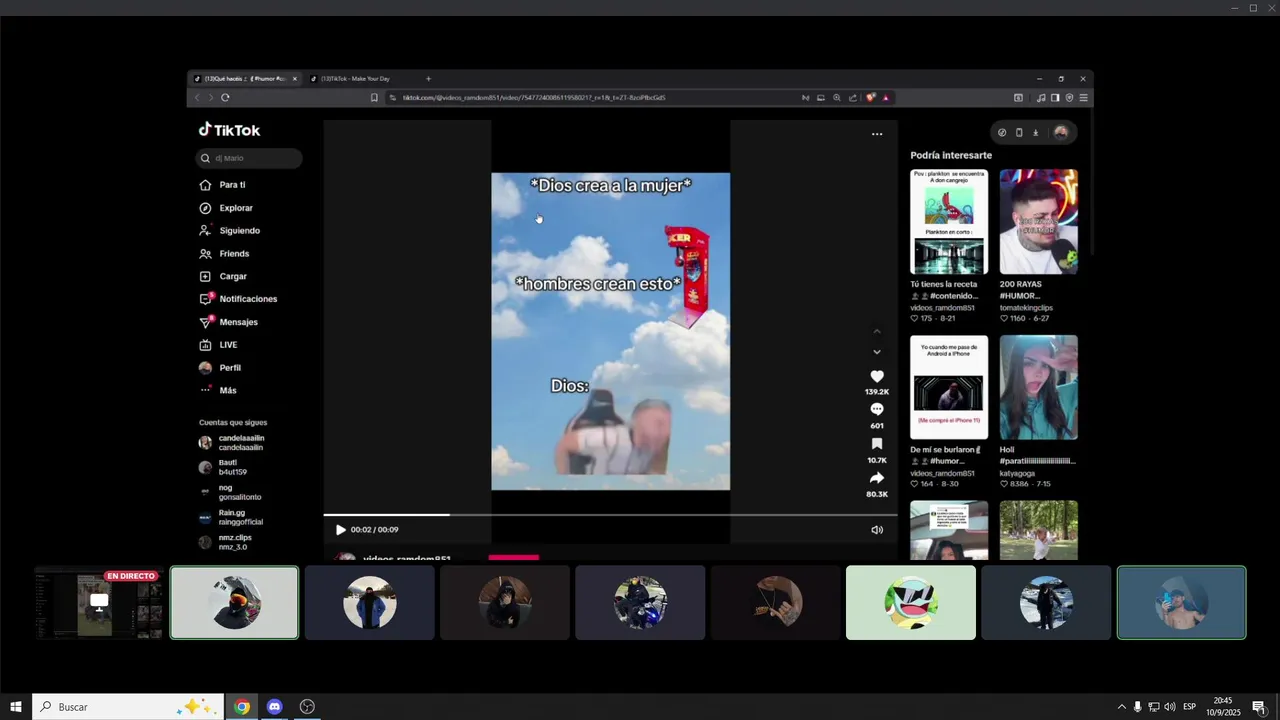Go to previous video with up chevron
The width and height of the screenshot is (1280, 720).
click(877, 331)
